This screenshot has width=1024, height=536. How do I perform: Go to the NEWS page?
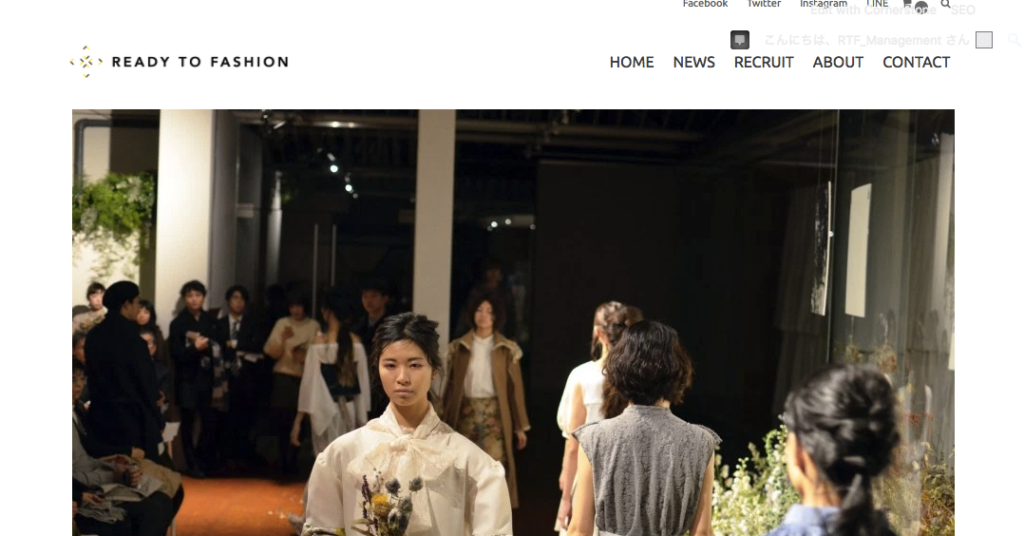coord(694,62)
